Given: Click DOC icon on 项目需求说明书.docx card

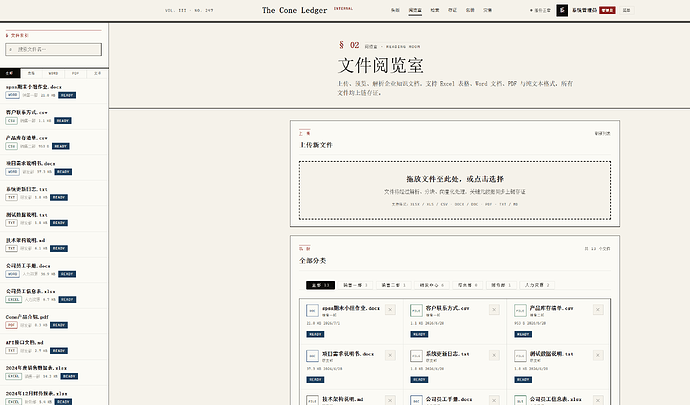Looking at the screenshot, I should pos(312,356).
